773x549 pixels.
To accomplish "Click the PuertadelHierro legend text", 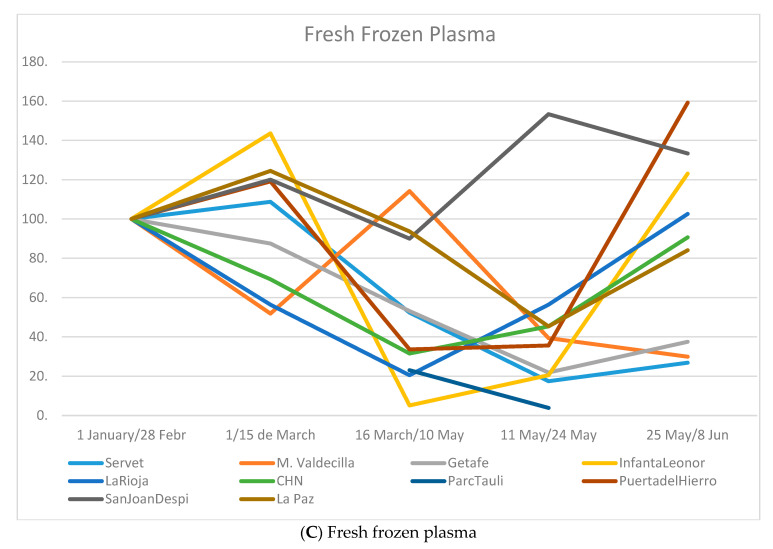I will [668, 481].
